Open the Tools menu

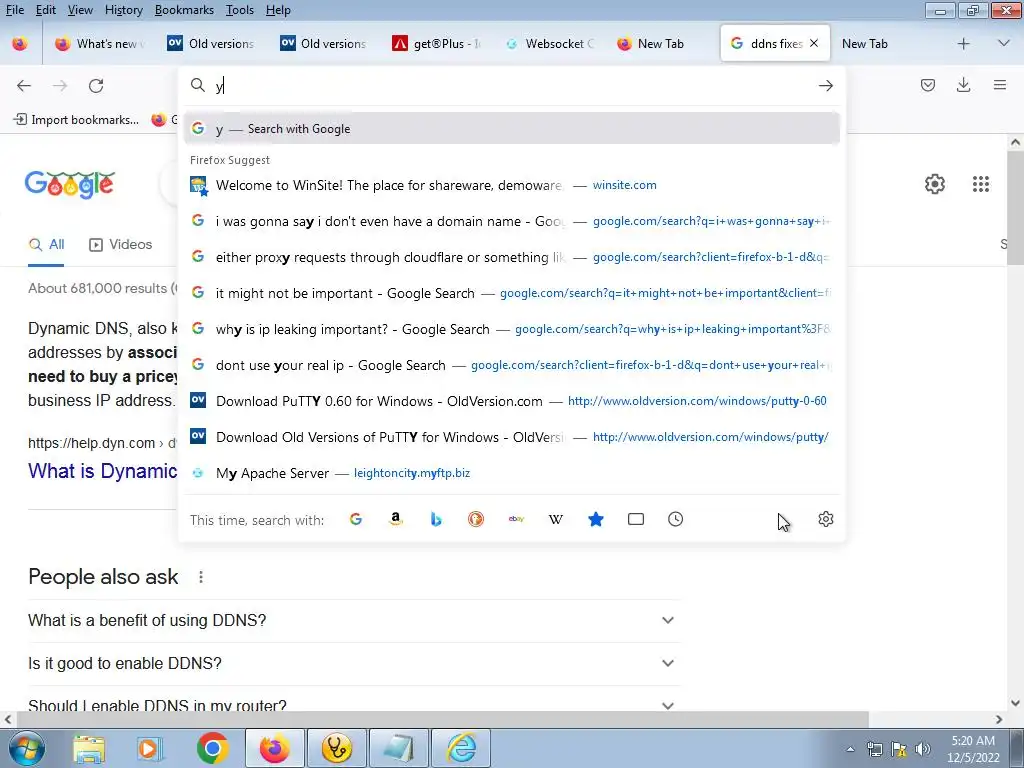point(240,10)
